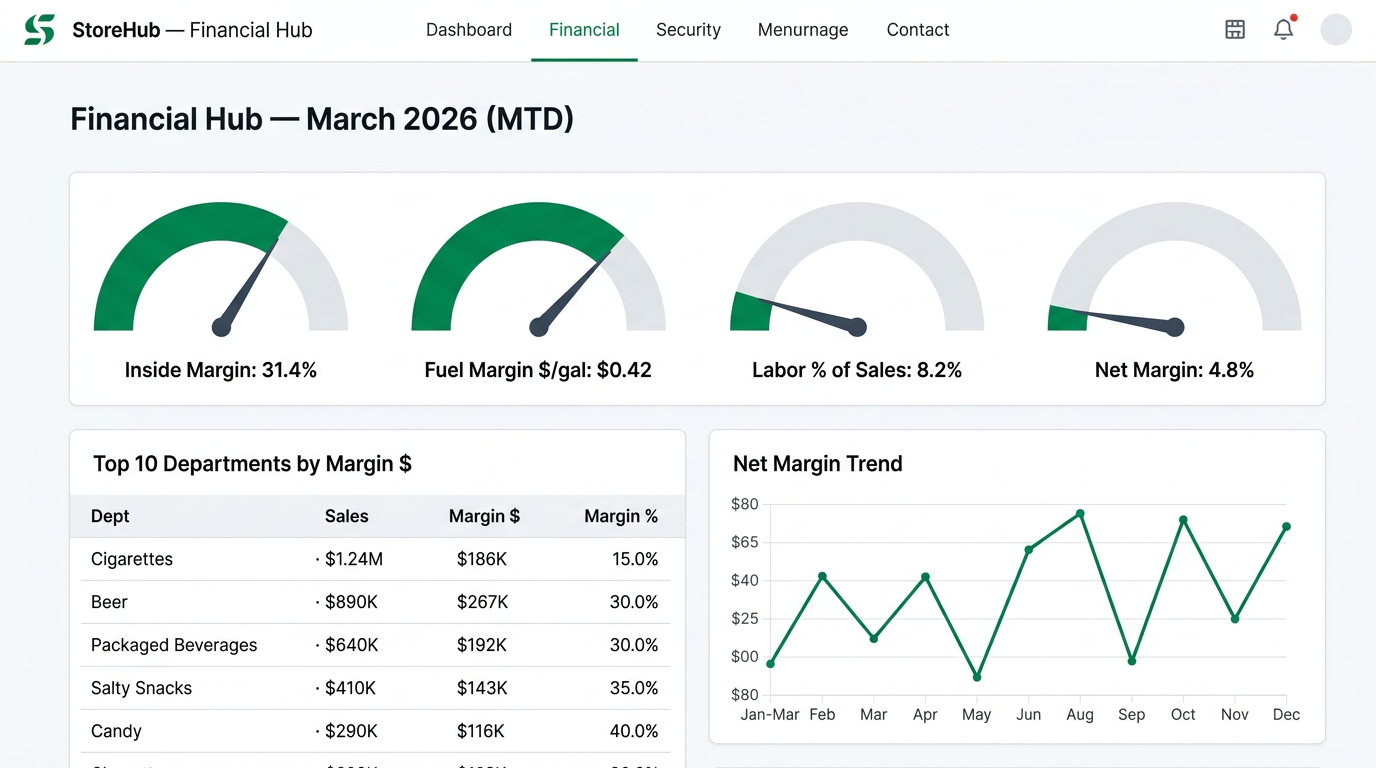Click the $143K margin value

[482, 688]
